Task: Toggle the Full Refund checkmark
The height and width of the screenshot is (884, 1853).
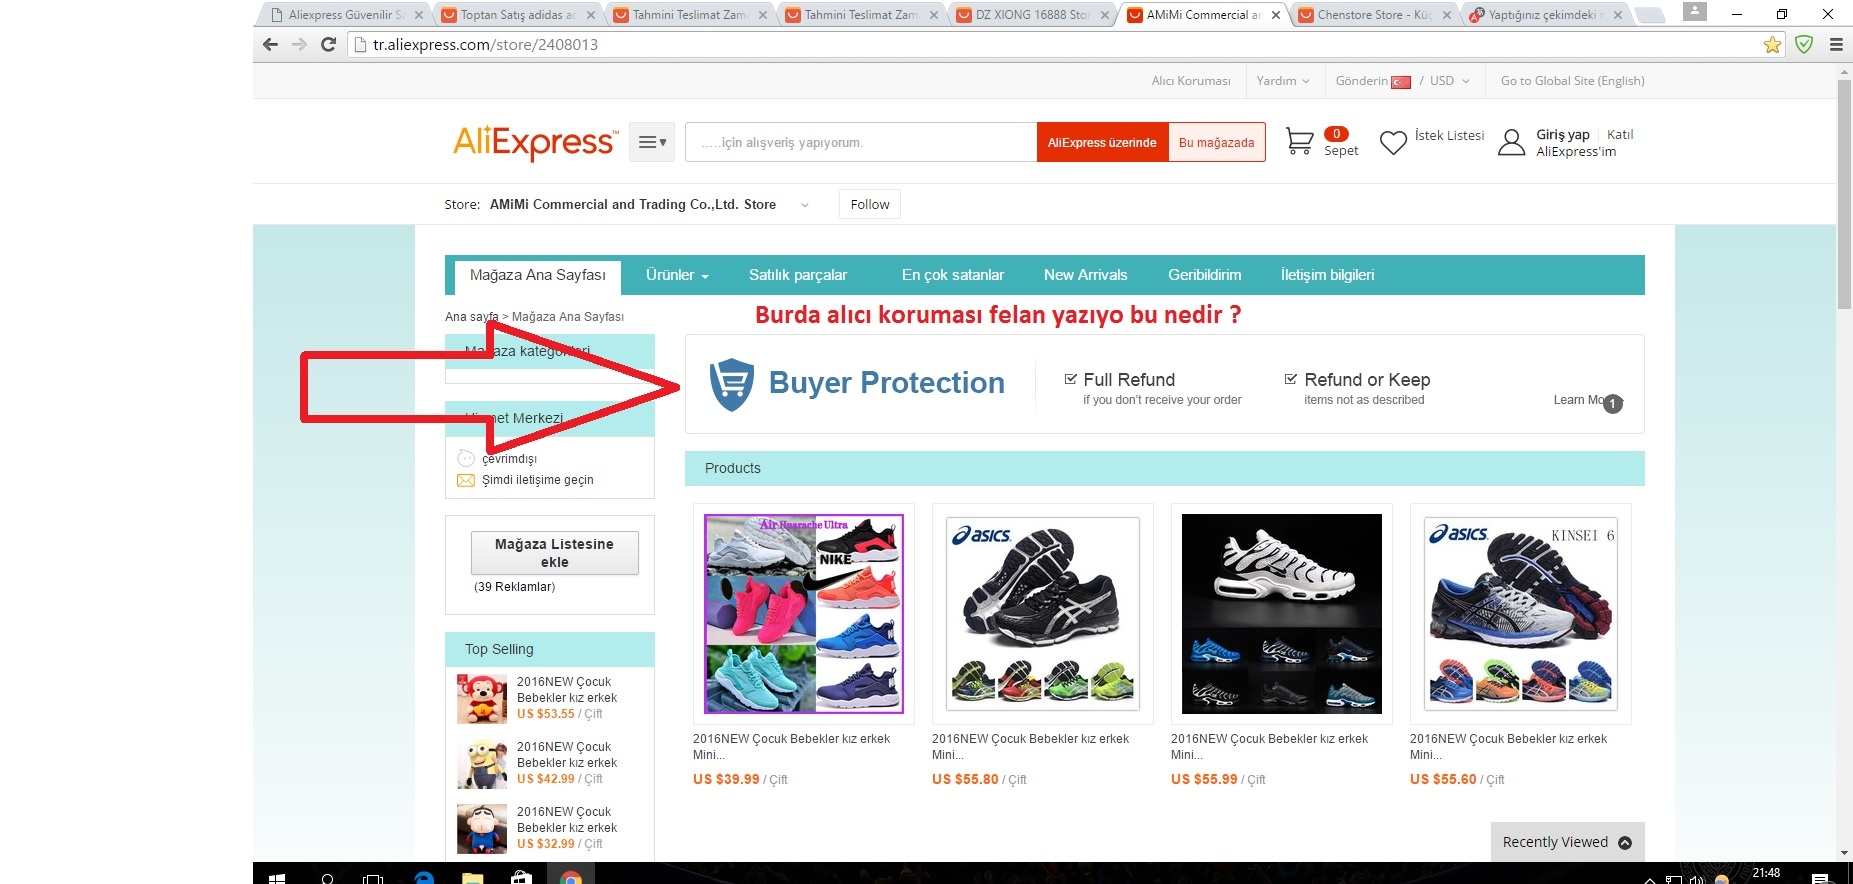Action: click(x=1070, y=379)
